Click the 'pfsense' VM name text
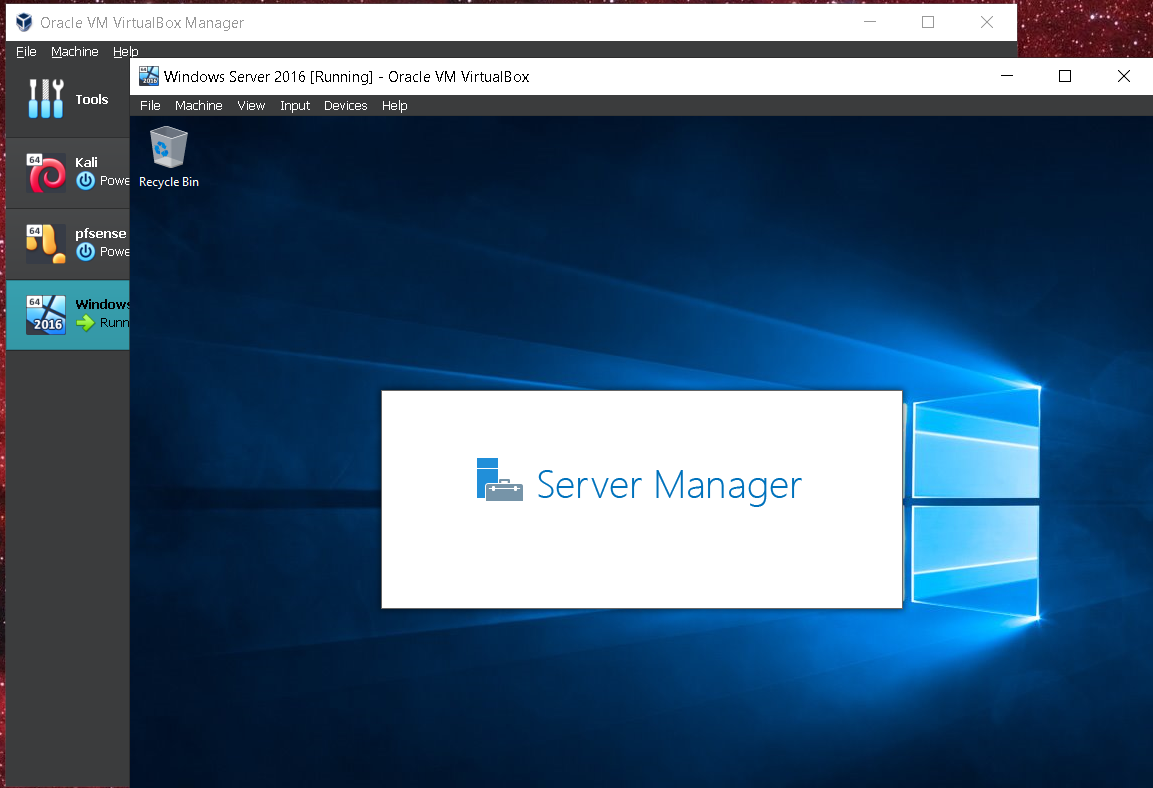1153x788 pixels. pos(101,233)
